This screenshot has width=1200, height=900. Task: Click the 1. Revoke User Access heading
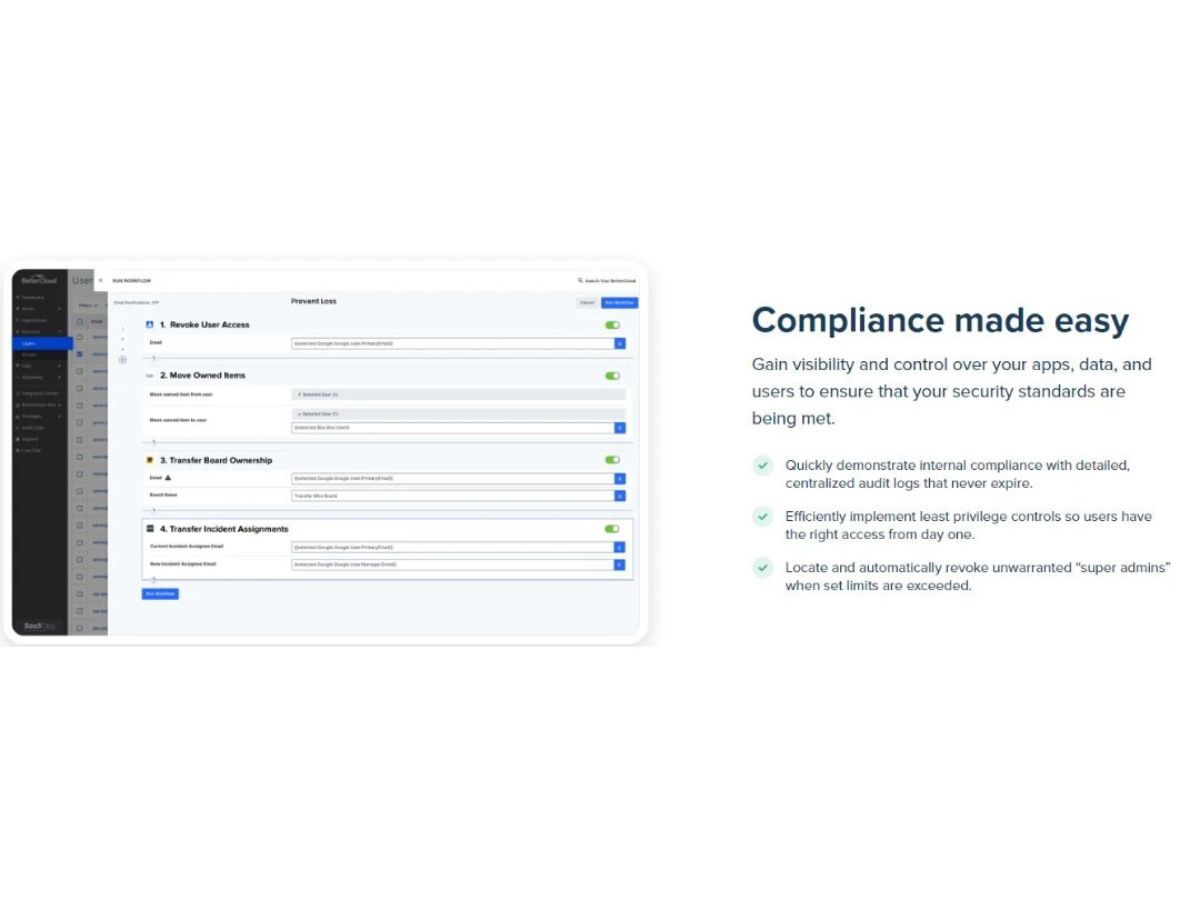(x=204, y=325)
